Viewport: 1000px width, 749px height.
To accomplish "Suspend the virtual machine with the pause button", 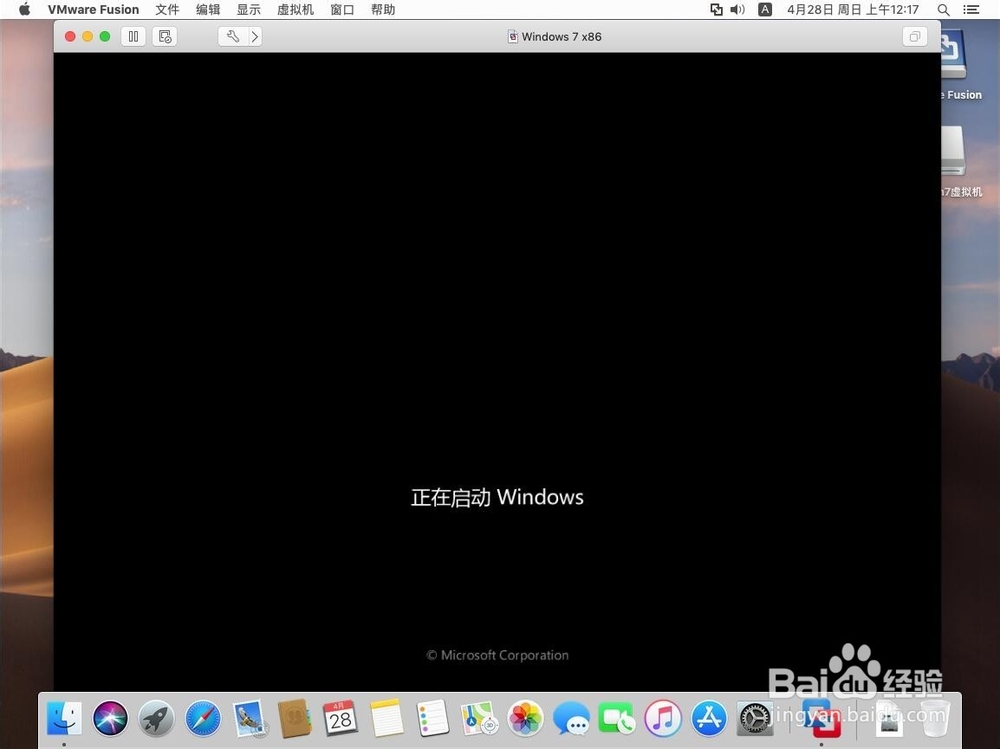I will 133,36.
